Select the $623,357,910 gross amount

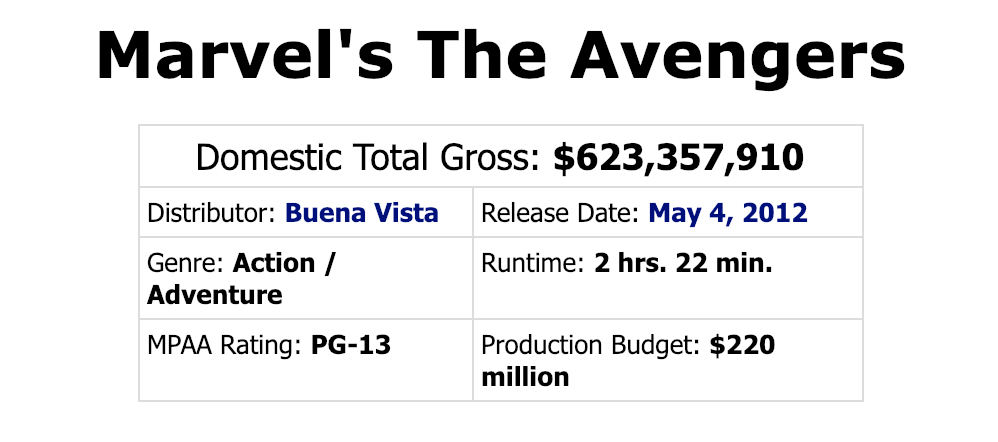pos(678,158)
